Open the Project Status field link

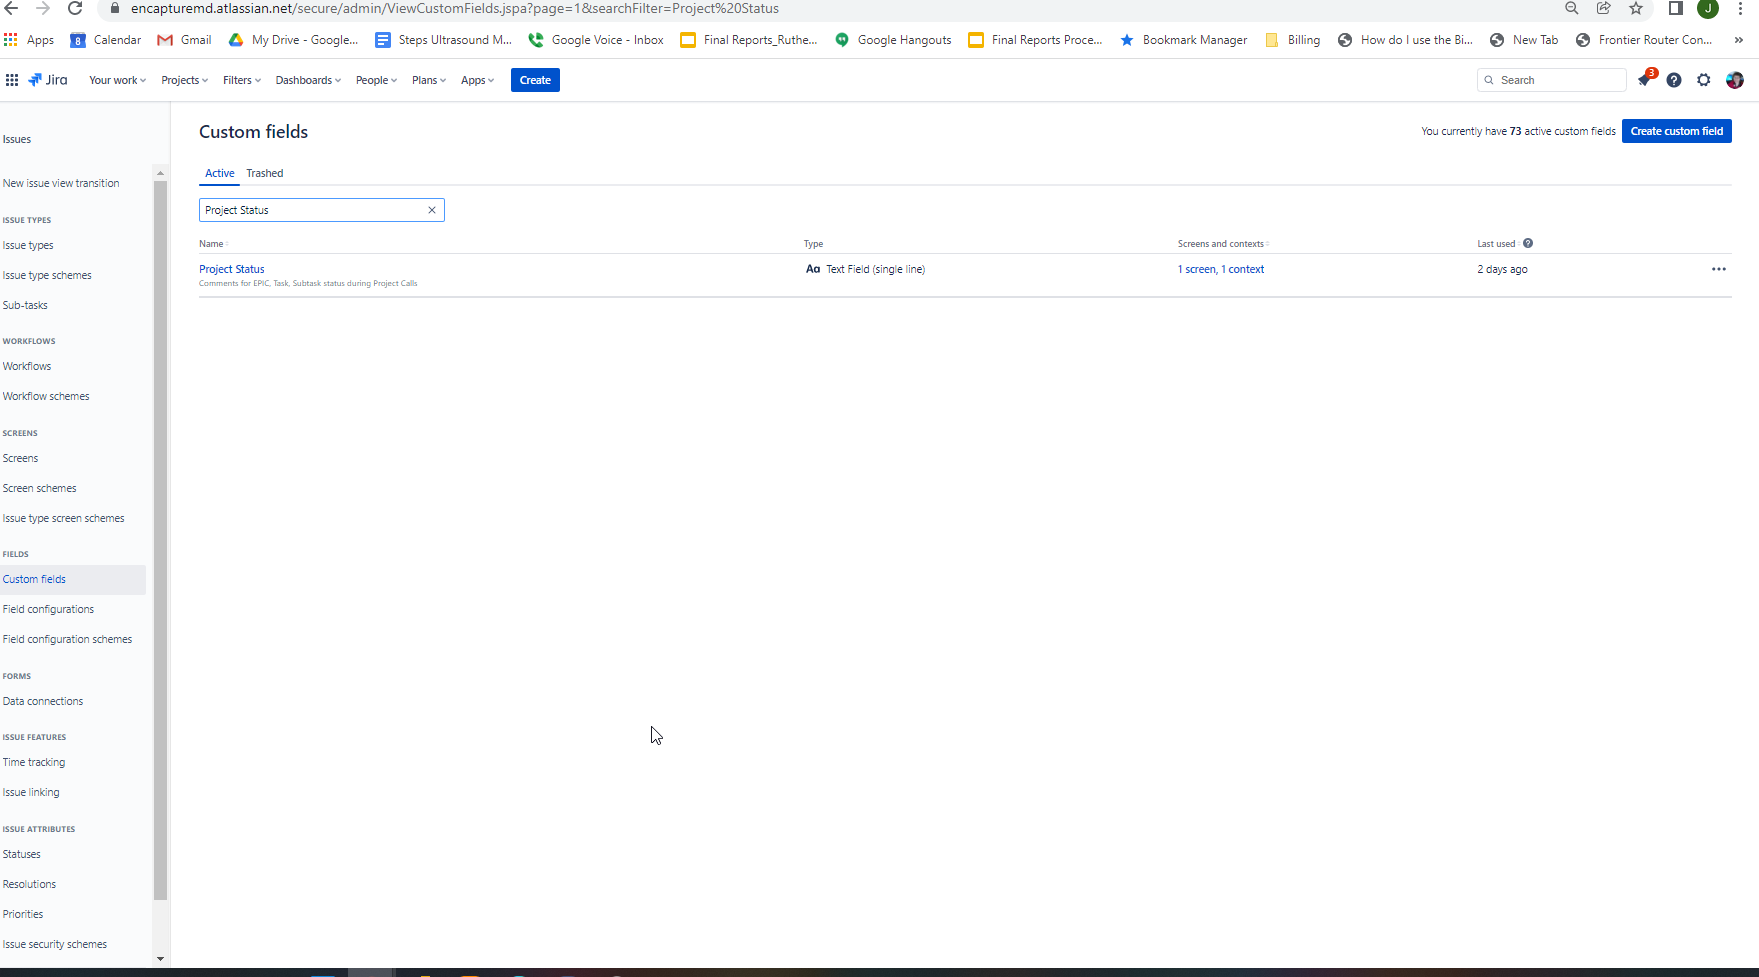coord(232,269)
